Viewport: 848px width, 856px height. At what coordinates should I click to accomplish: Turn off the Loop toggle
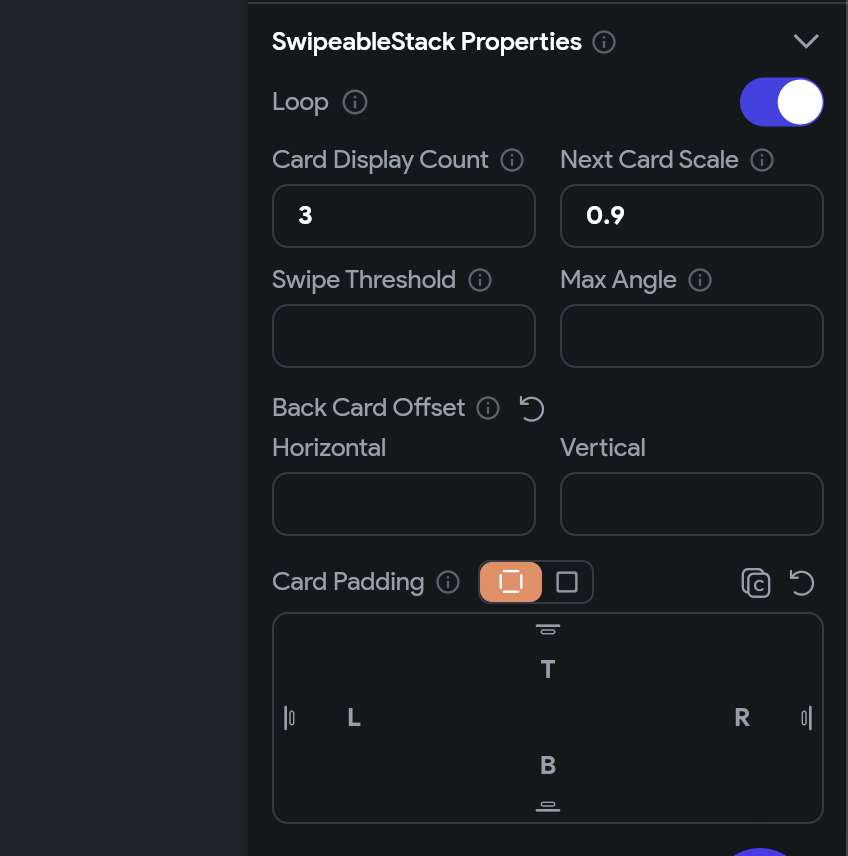click(x=782, y=102)
